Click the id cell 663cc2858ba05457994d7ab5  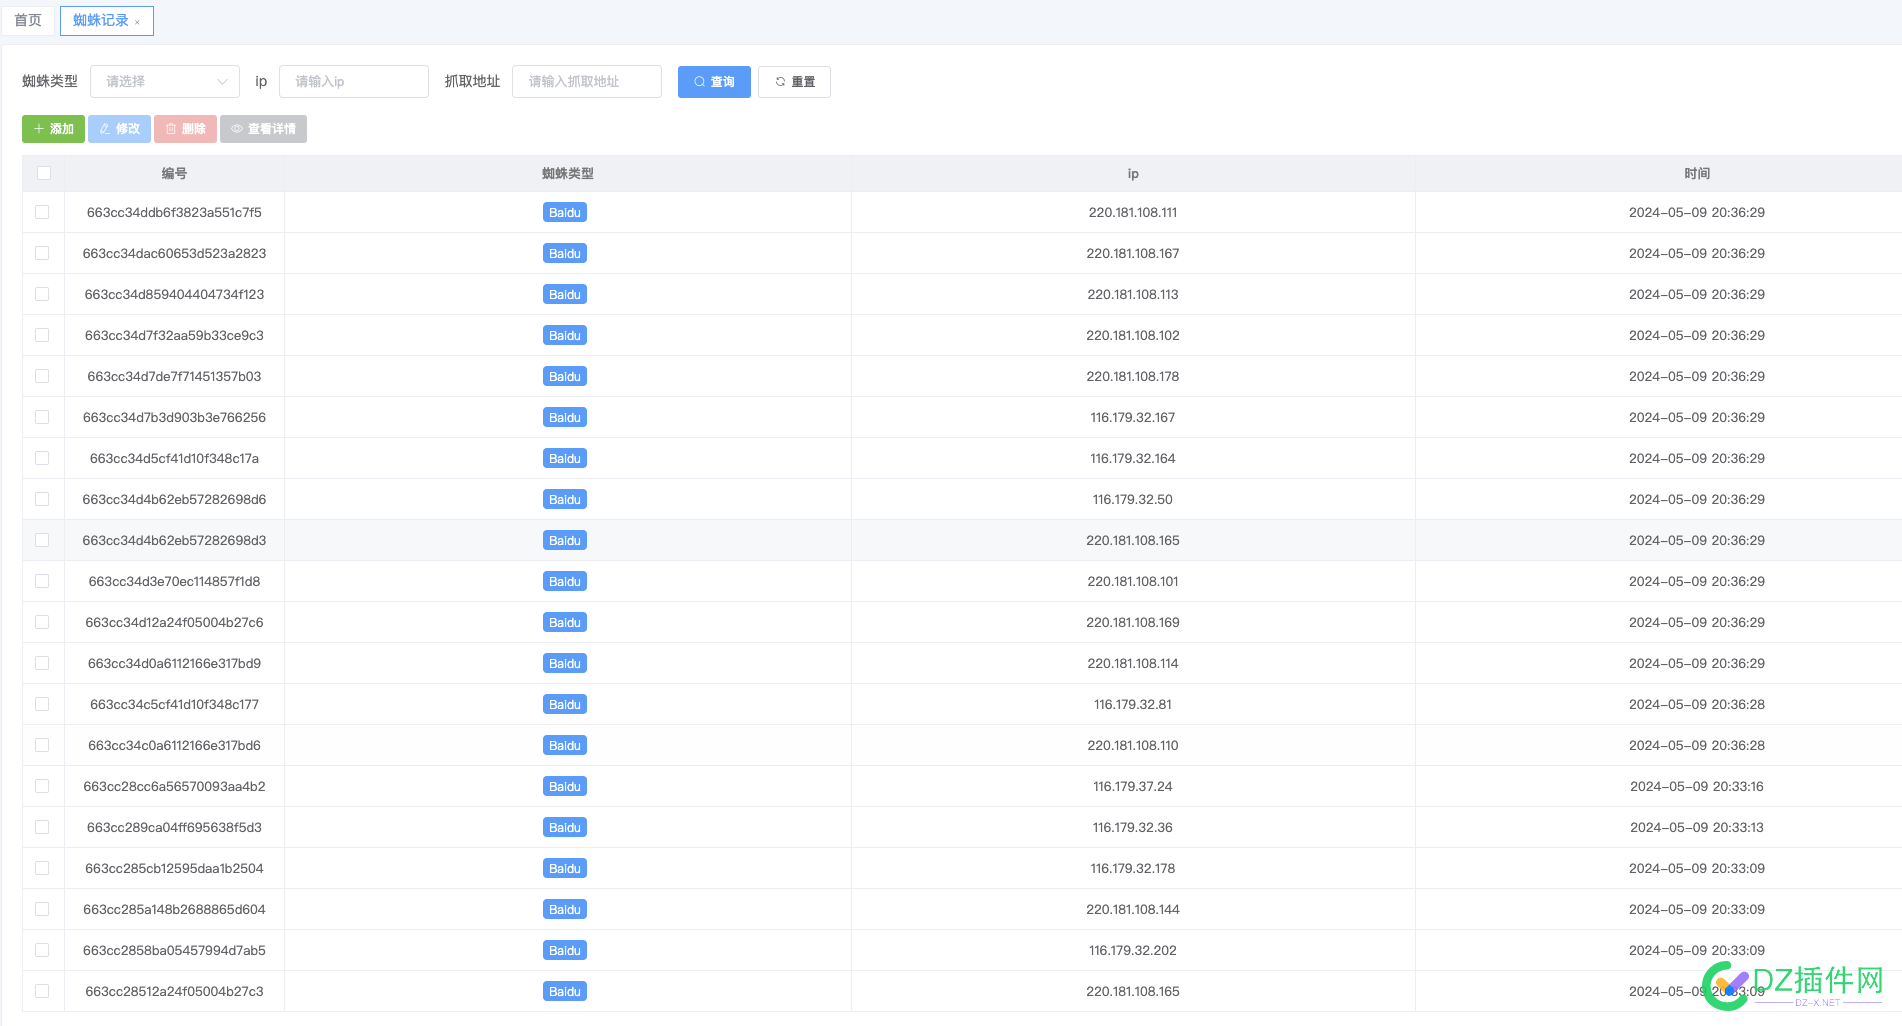[x=174, y=950]
